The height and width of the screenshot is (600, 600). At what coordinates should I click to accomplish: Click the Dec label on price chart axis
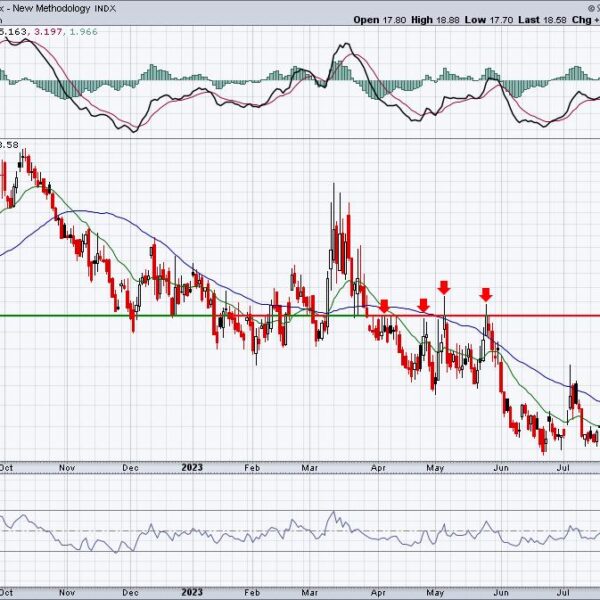[x=130, y=468]
